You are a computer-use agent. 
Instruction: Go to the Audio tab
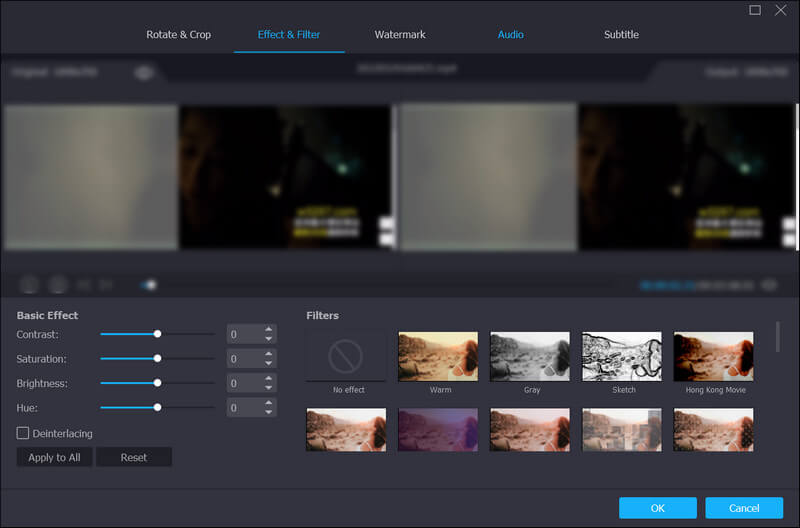tap(510, 35)
